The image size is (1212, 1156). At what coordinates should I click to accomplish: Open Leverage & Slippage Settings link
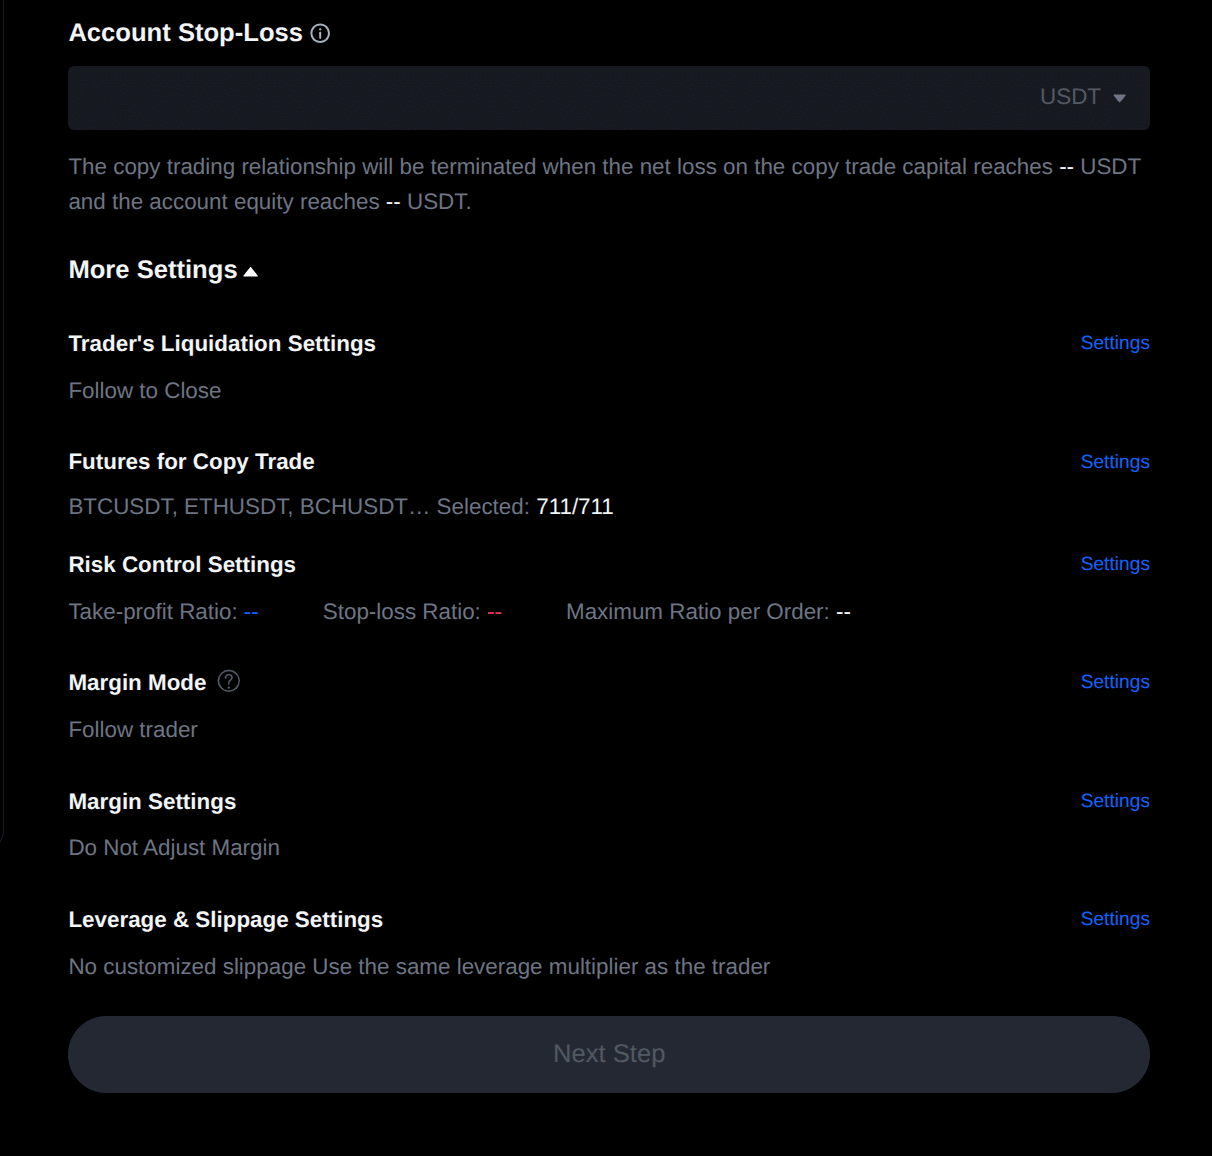(x=1115, y=919)
